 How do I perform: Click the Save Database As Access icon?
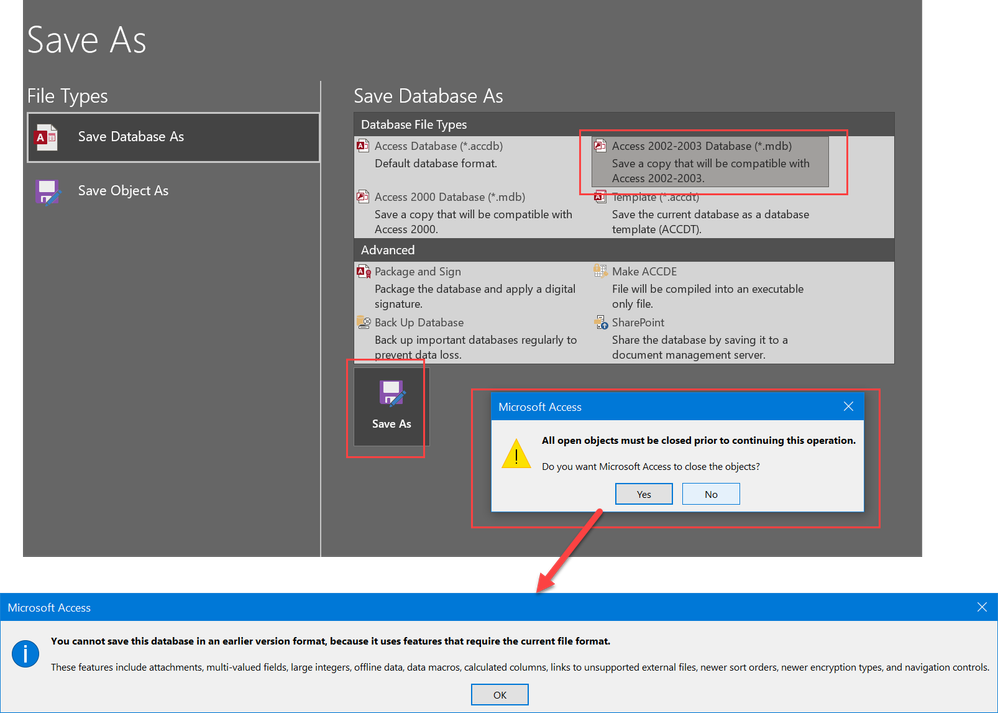click(x=46, y=138)
